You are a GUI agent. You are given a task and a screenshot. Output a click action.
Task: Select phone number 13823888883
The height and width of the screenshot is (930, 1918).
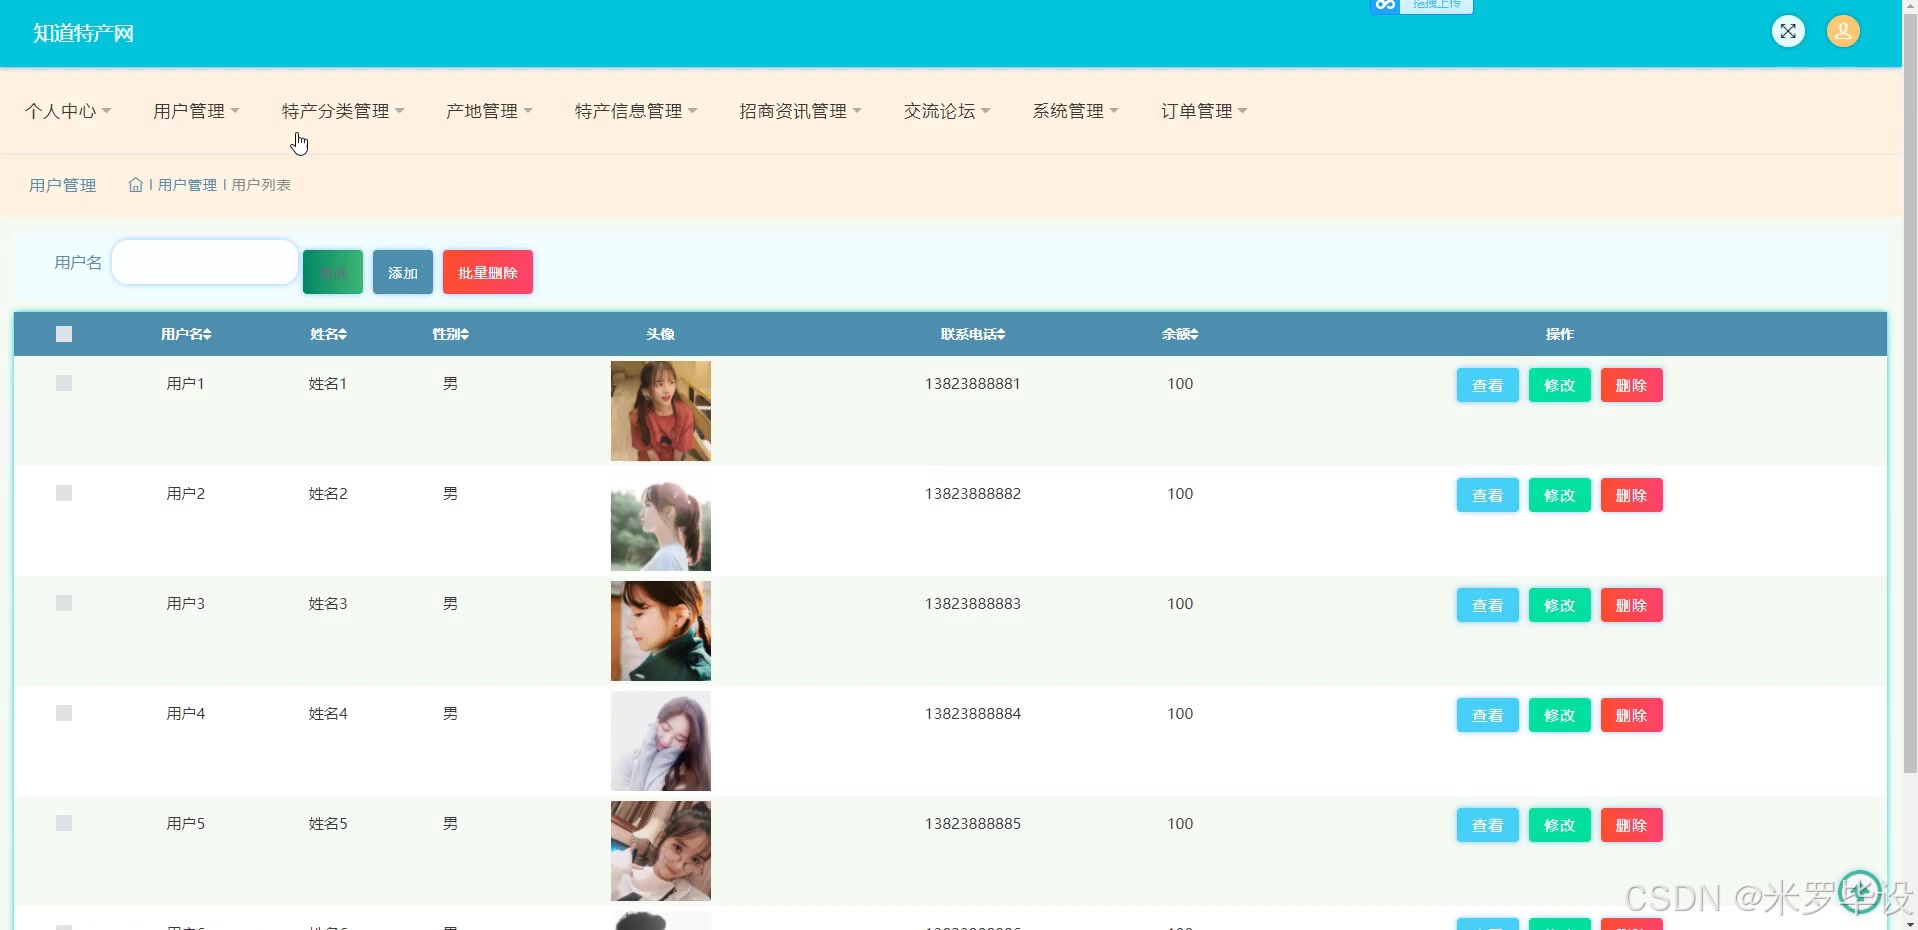click(x=973, y=603)
